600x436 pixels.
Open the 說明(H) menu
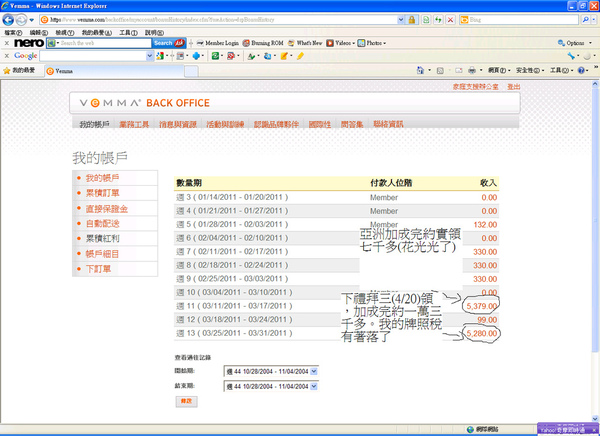[x=154, y=33]
